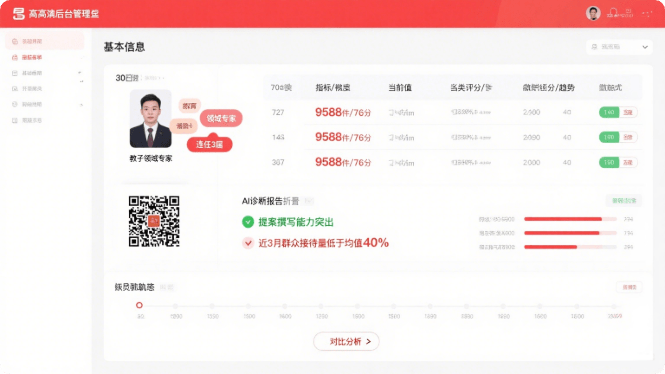Click the icon of the highlighted first sidebar item
Image resolution: width=665 pixels, height=374 pixels.
tap(15, 42)
